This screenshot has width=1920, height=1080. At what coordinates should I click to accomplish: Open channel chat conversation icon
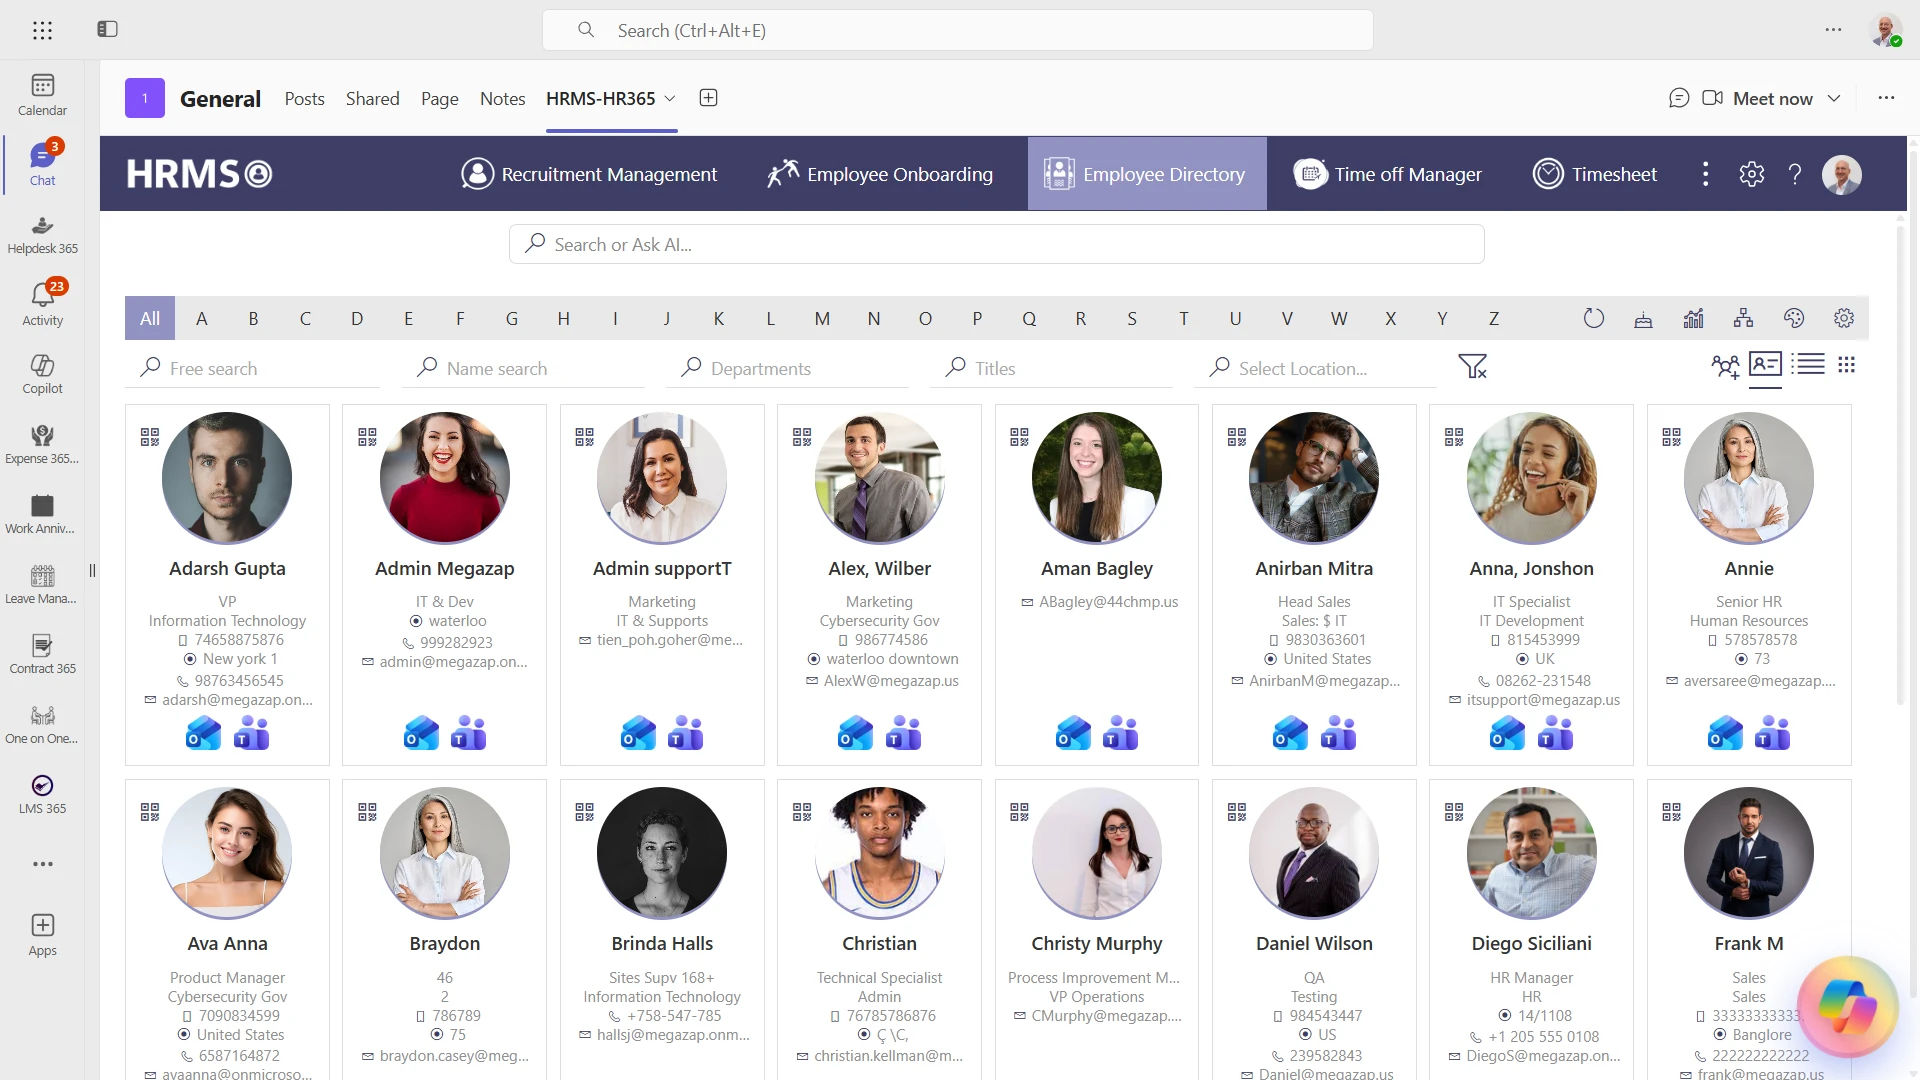coord(1679,98)
